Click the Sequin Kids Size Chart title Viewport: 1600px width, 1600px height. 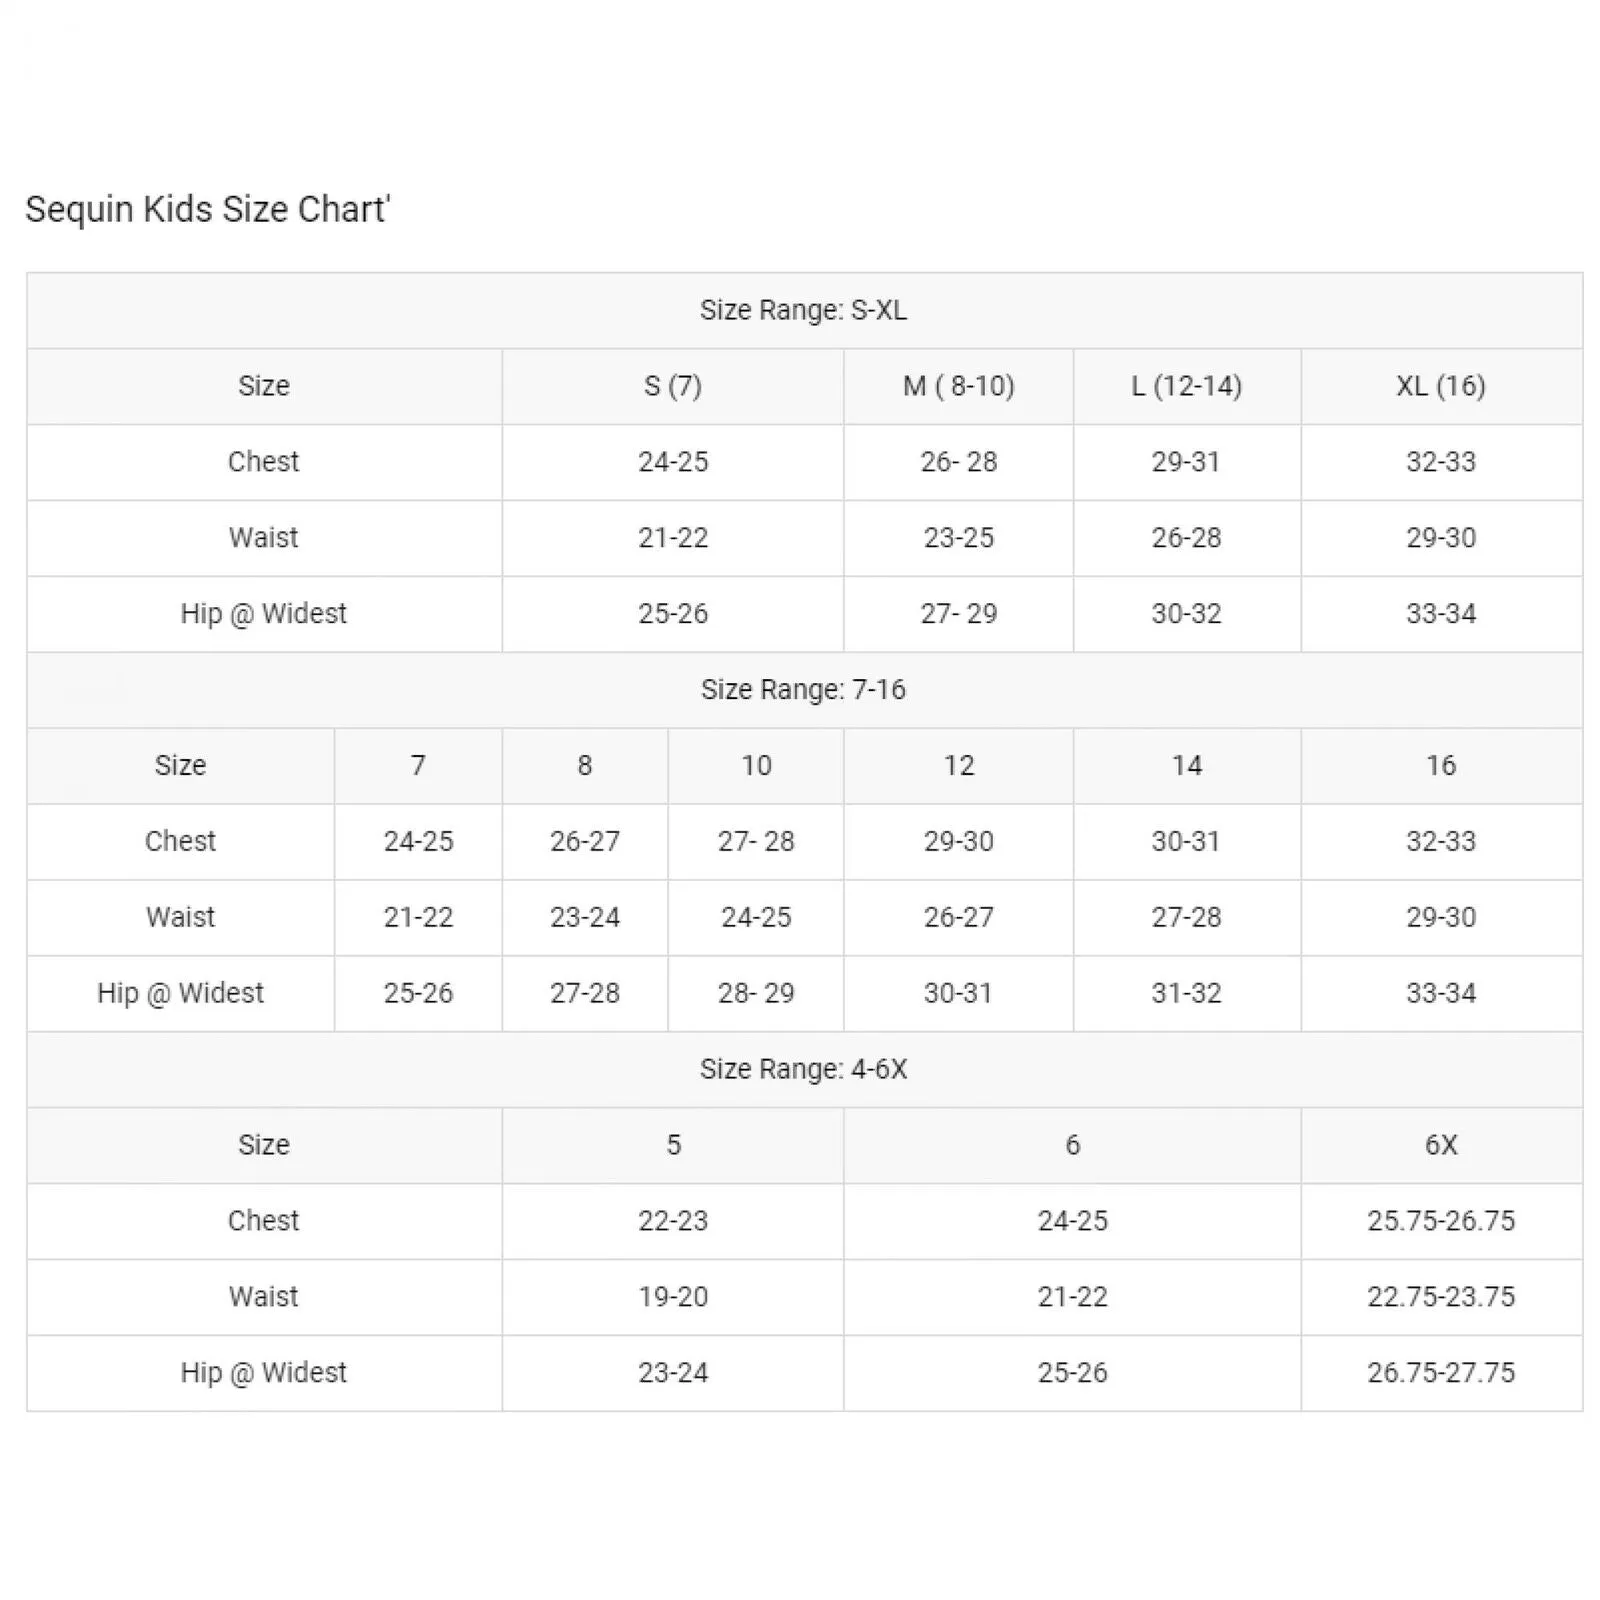tap(207, 209)
